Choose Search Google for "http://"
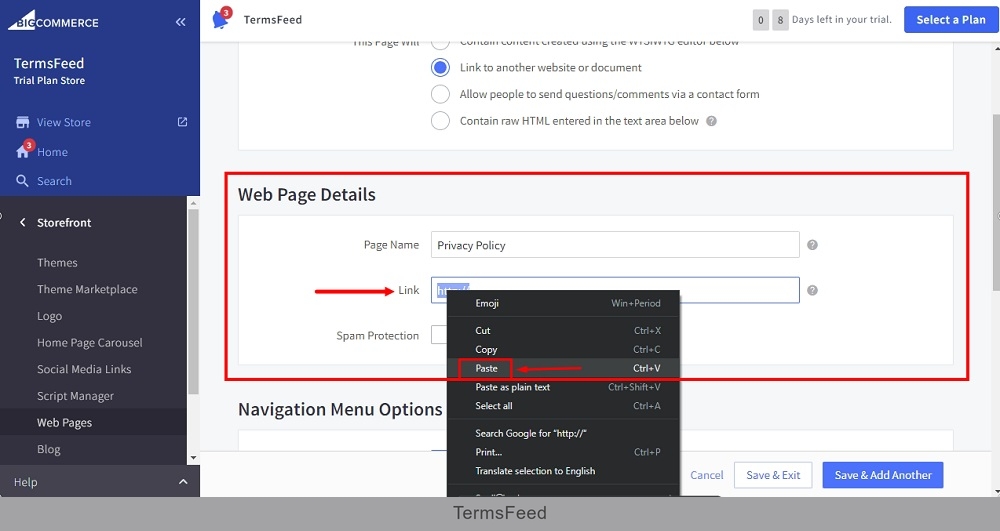 [x=564, y=433]
